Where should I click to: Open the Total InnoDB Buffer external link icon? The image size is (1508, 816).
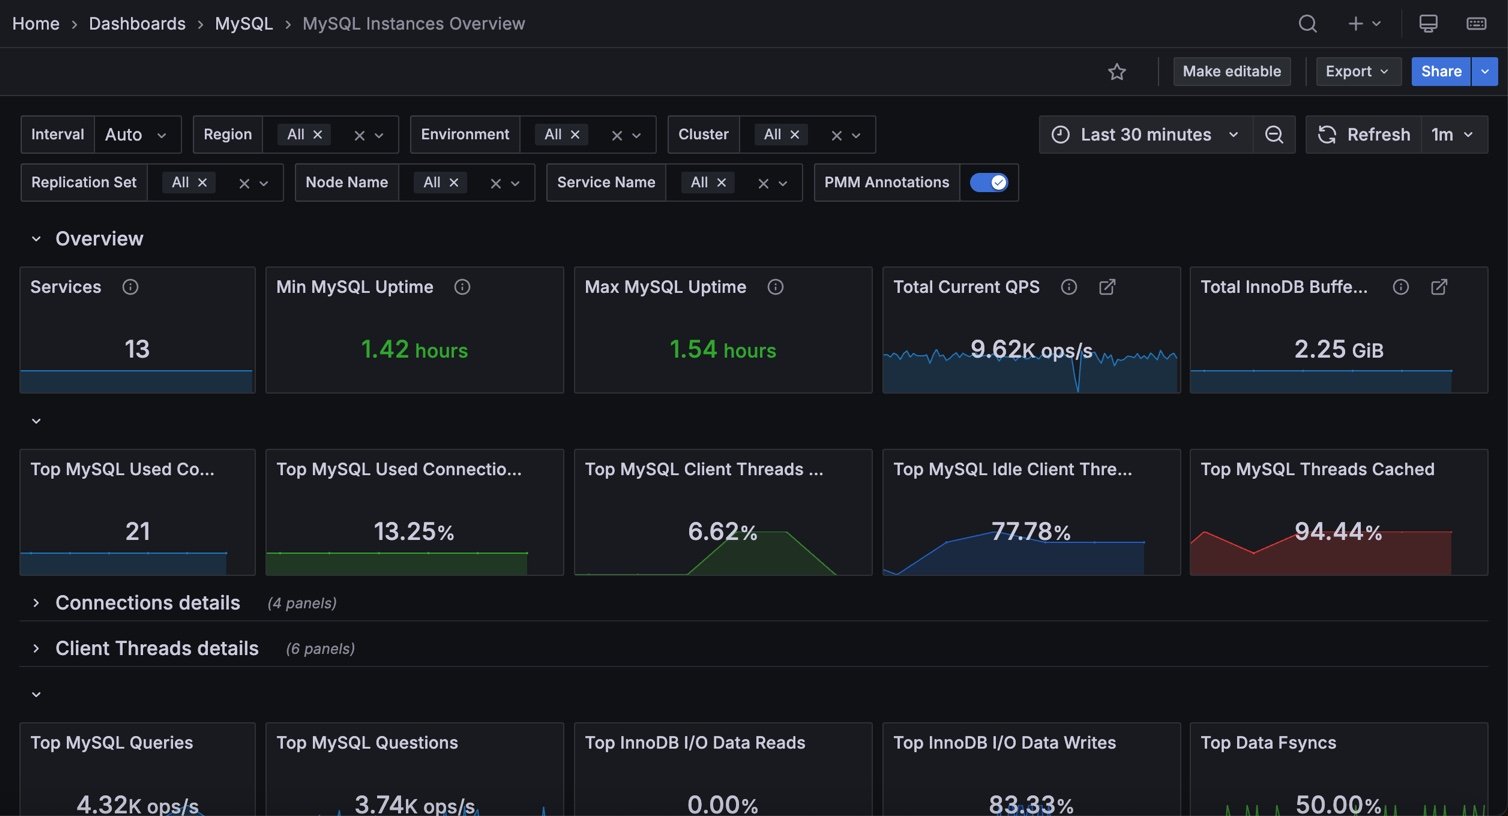[x=1439, y=287]
